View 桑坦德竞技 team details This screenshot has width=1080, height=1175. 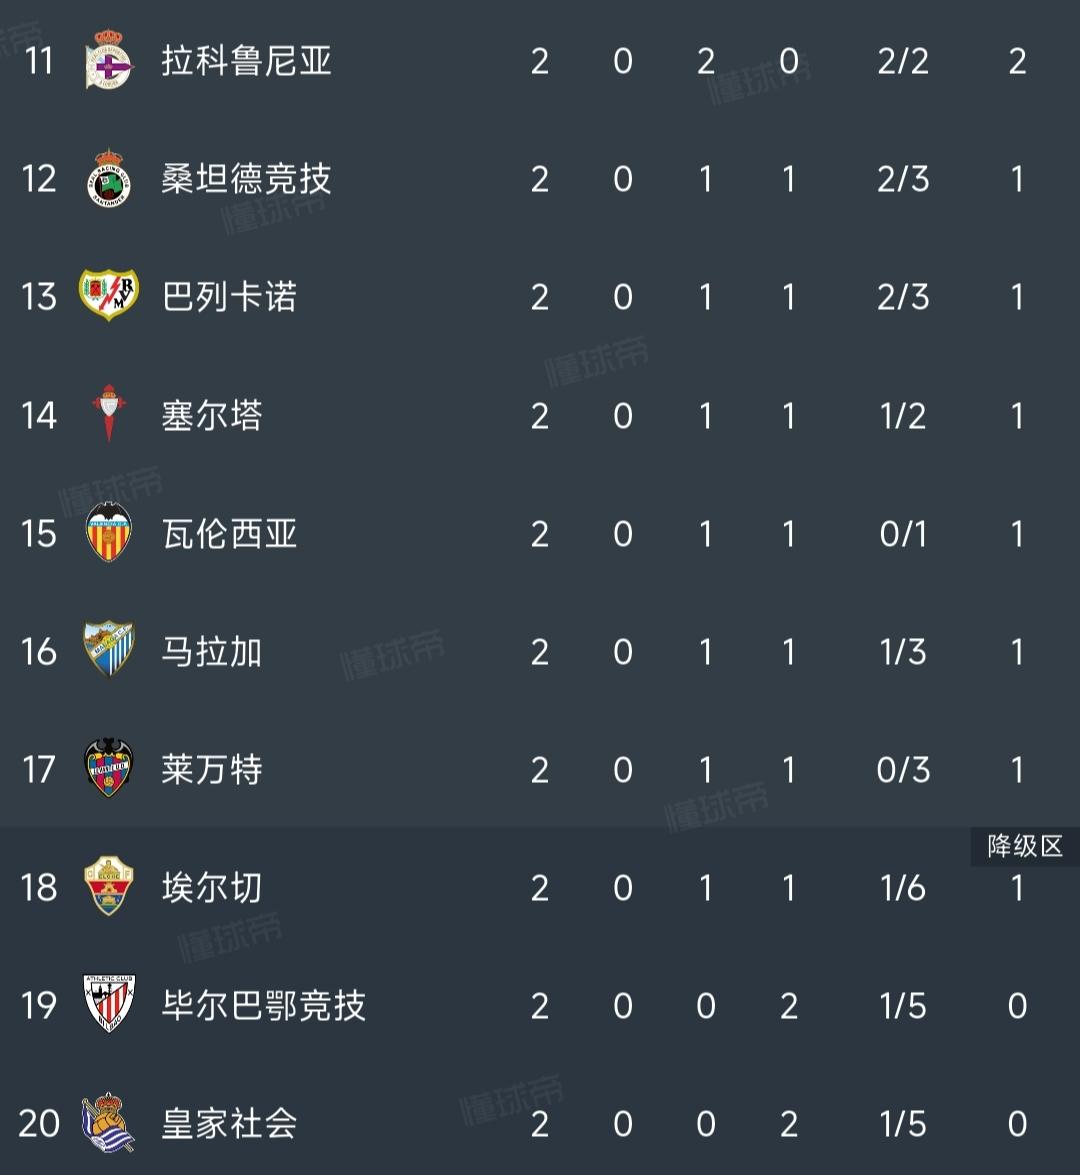pos(246,179)
